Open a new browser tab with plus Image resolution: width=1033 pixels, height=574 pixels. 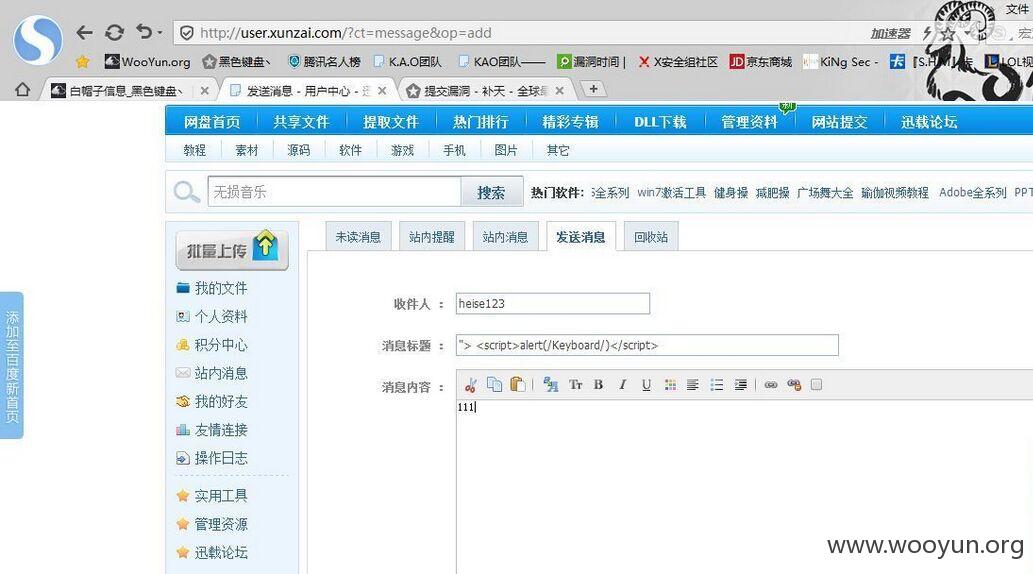pos(594,89)
